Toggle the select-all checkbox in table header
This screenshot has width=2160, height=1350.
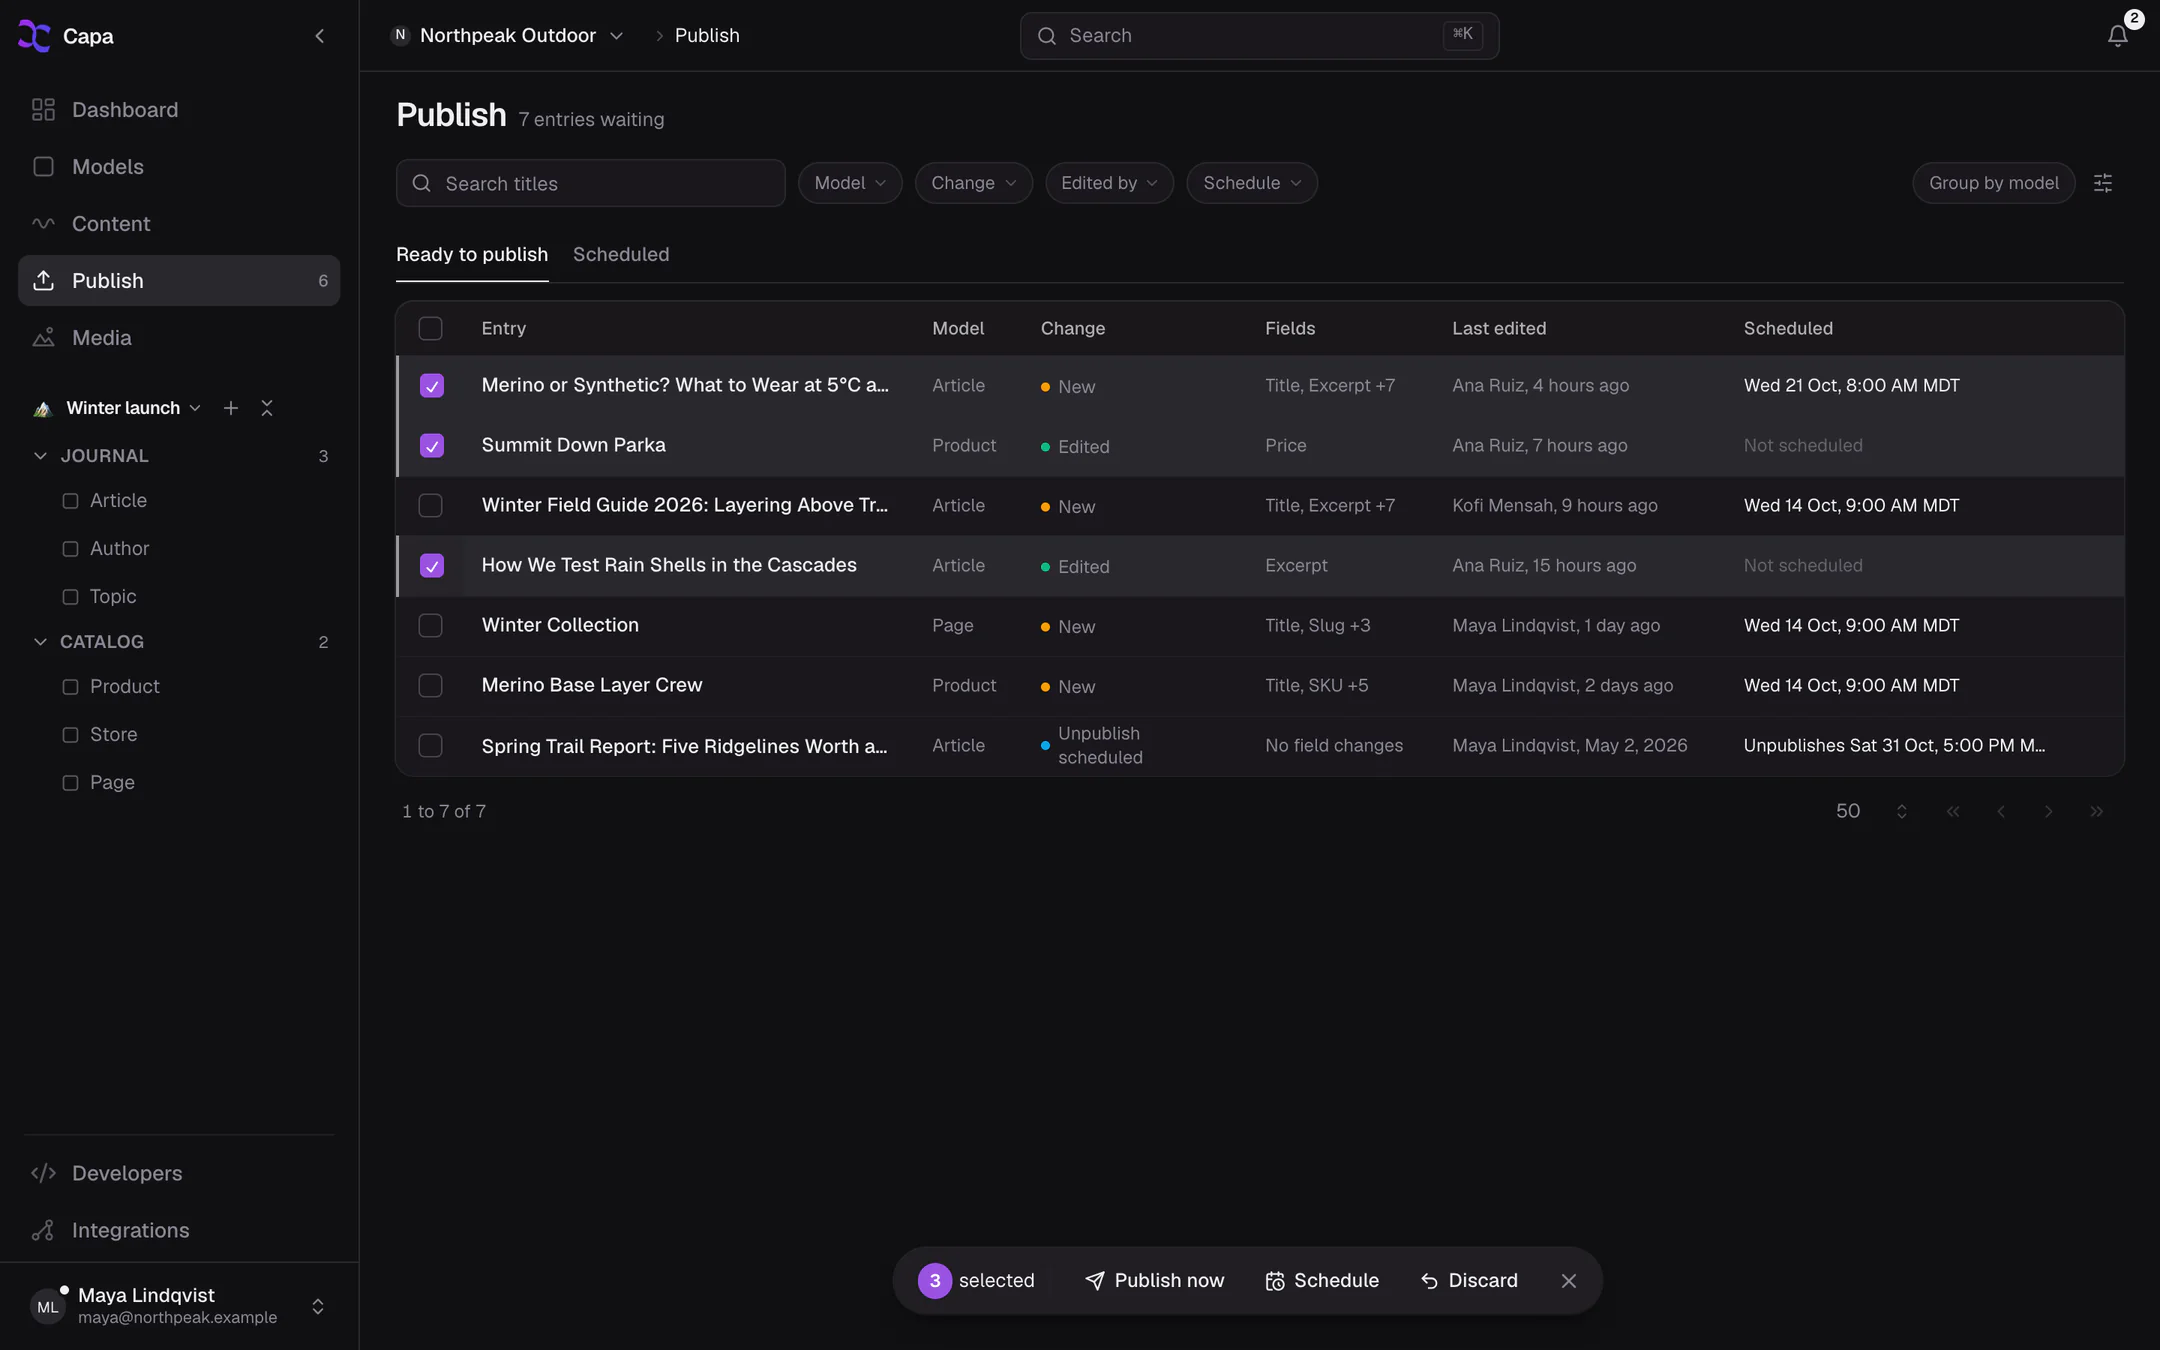430,328
